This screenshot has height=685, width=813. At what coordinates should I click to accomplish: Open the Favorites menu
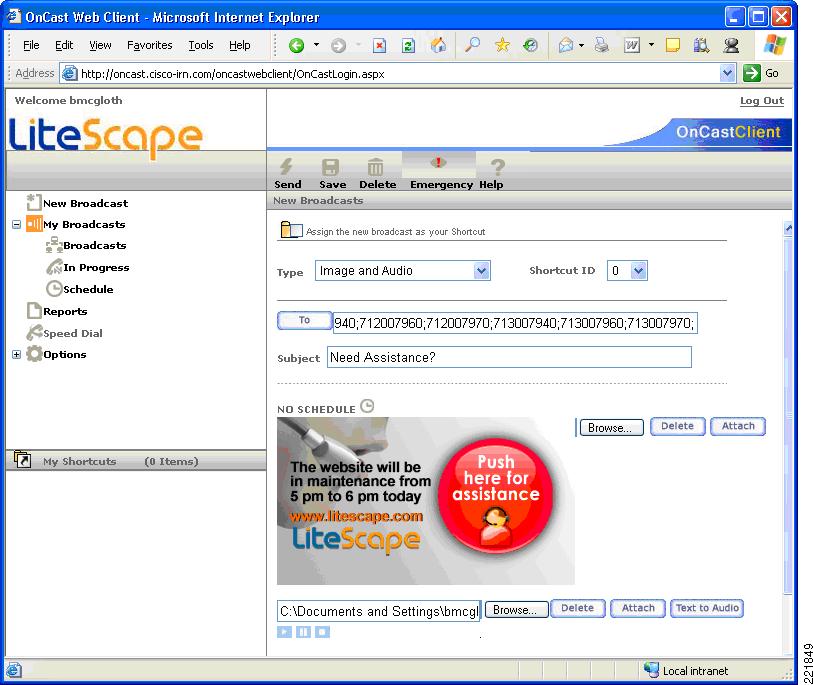[x=149, y=45]
